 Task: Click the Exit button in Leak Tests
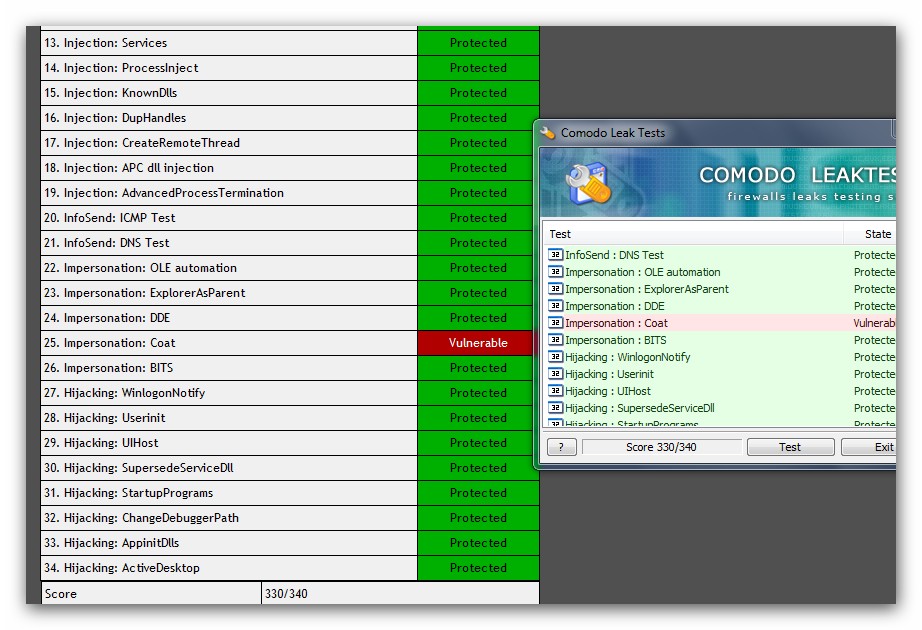[869, 447]
